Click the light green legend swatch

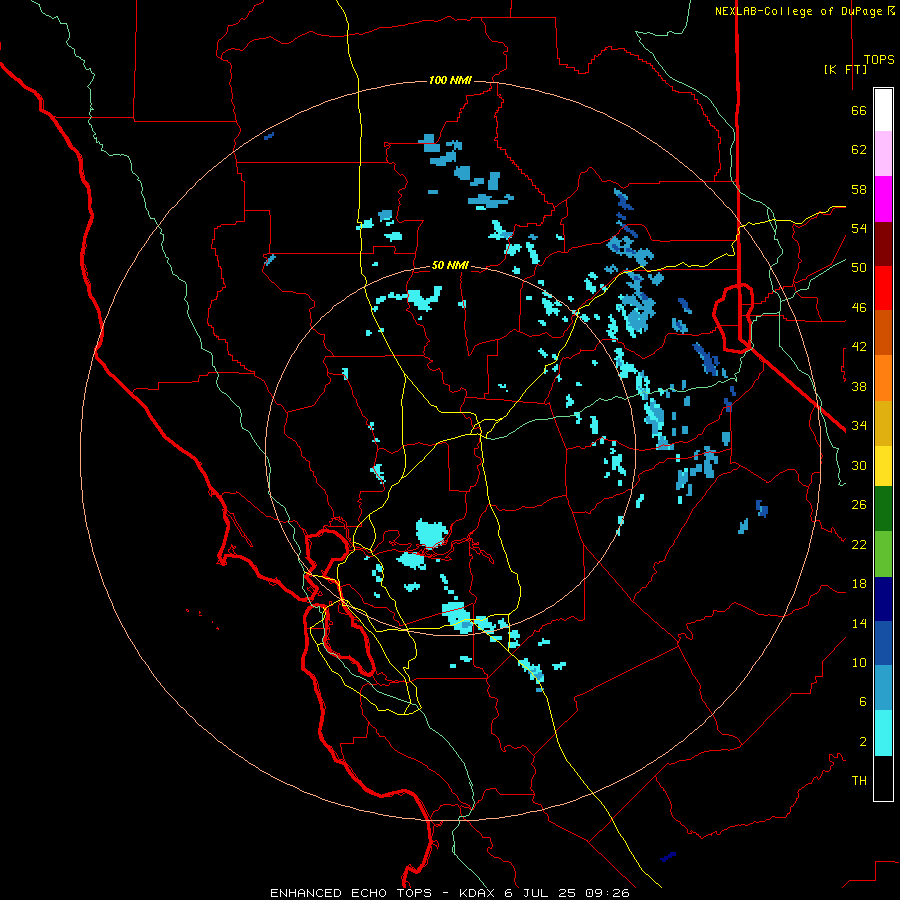[x=883, y=554]
